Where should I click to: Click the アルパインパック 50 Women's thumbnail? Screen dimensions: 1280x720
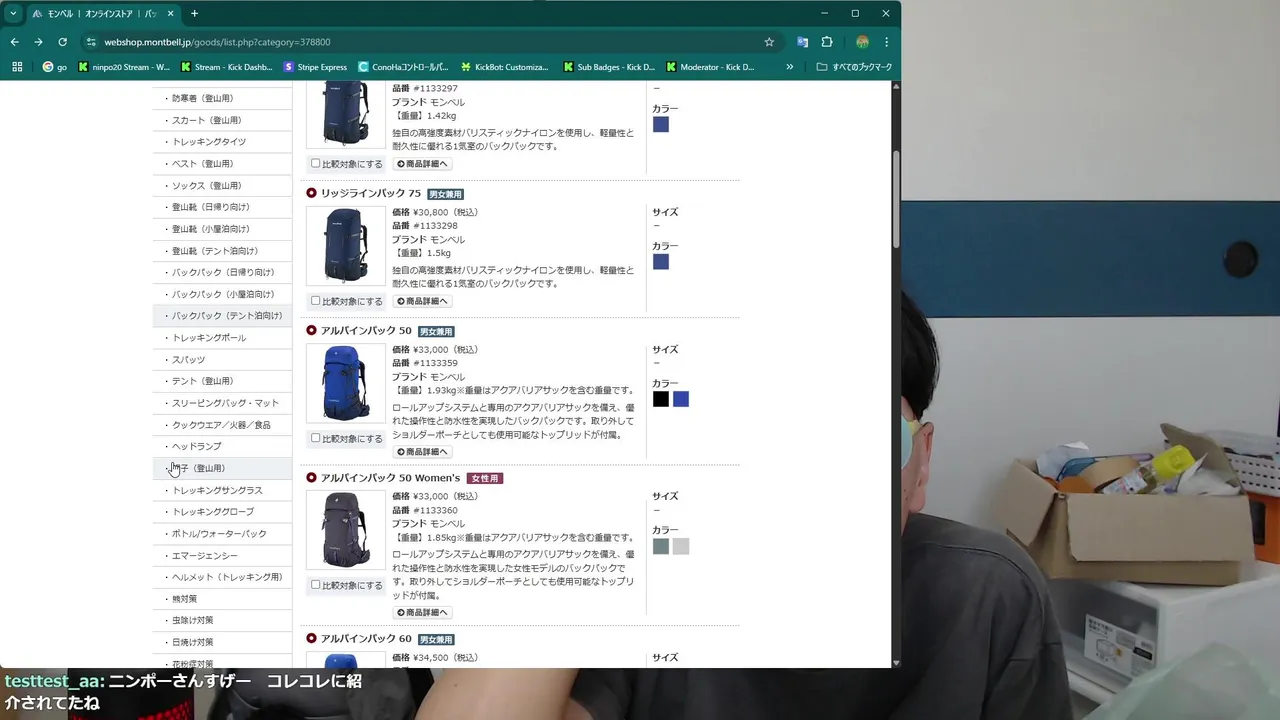click(346, 530)
